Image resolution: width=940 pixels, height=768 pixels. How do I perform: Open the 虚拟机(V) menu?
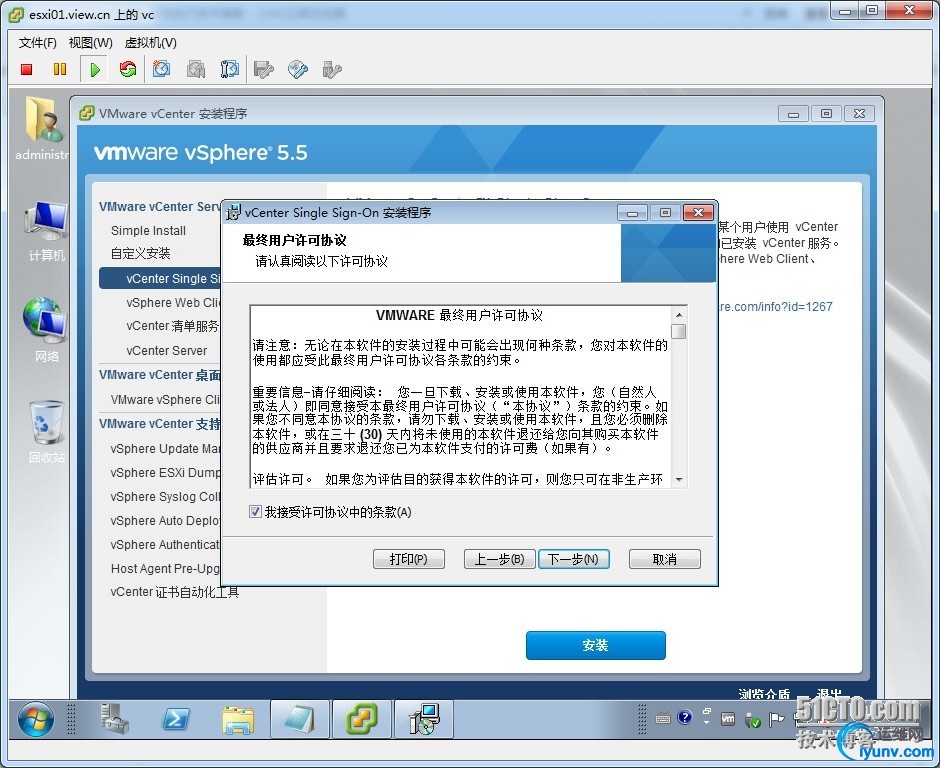click(x=150, y=43)
